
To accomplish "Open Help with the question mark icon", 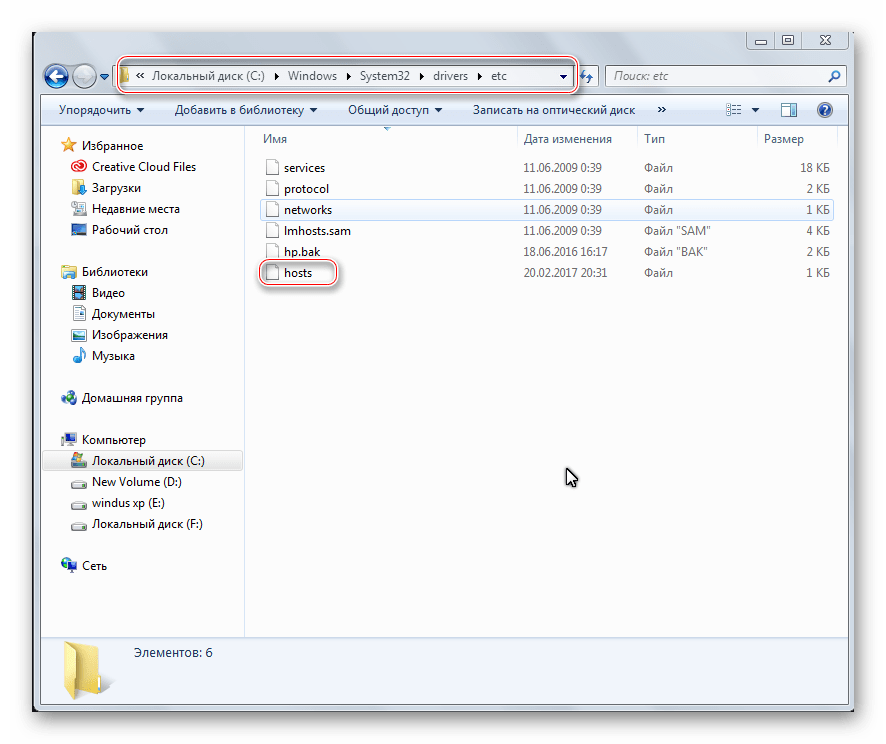I will click(824, 110).
